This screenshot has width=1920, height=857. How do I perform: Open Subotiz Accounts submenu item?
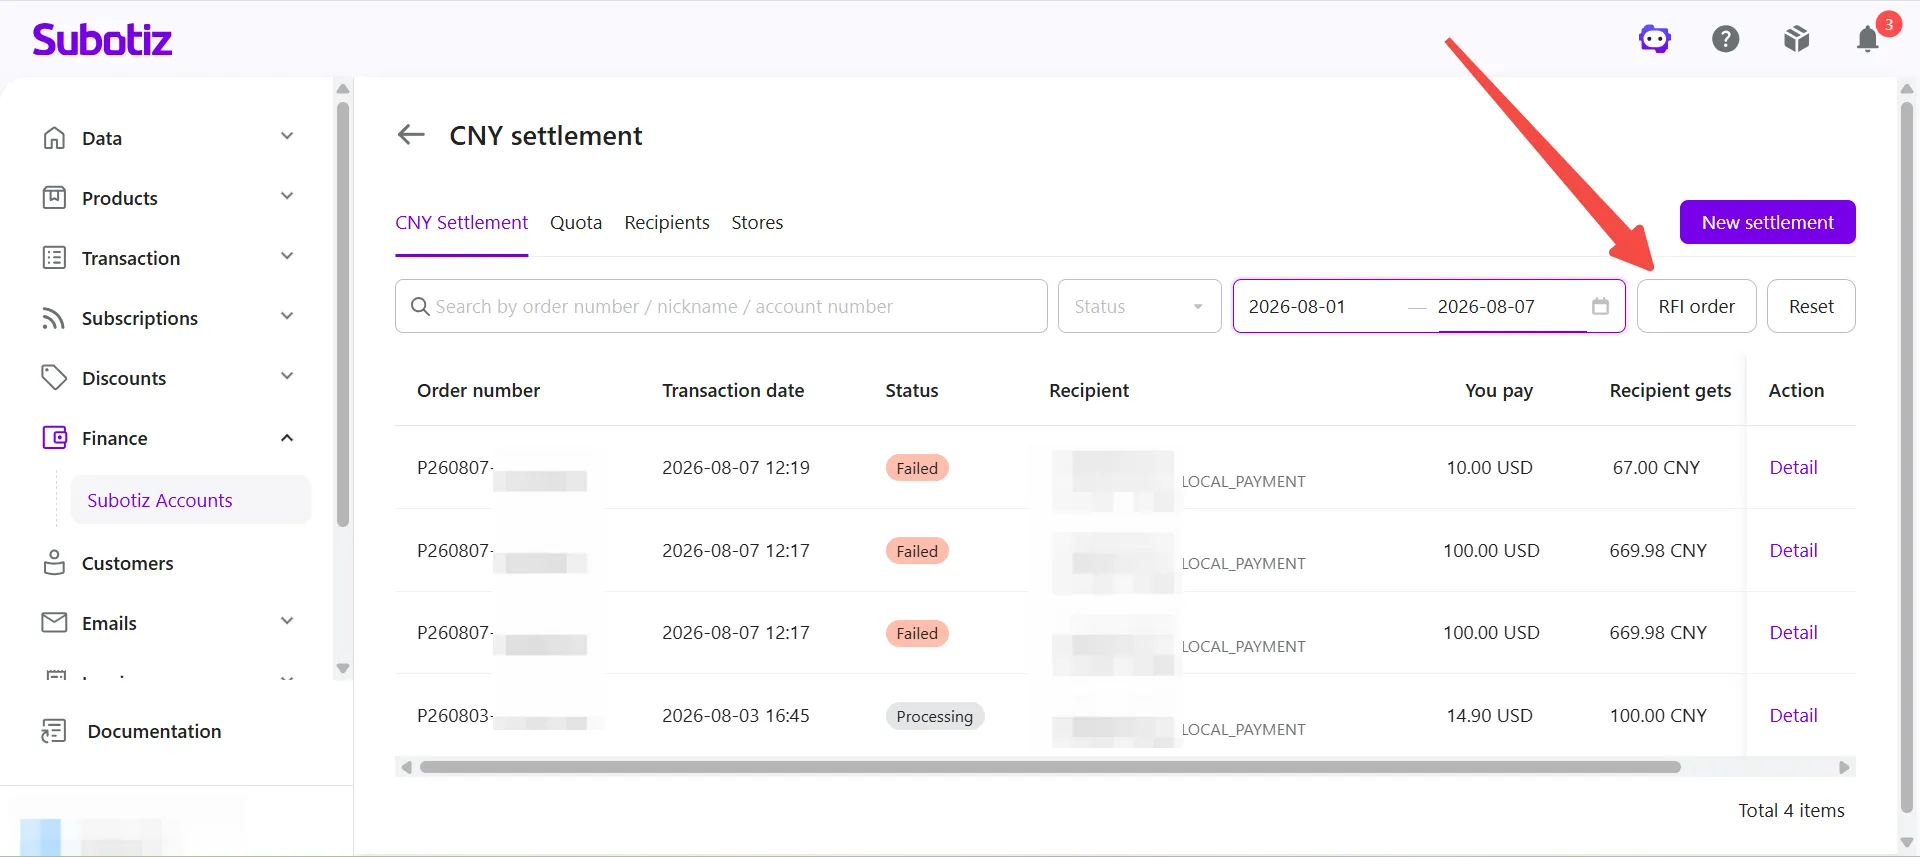[190, 500]
